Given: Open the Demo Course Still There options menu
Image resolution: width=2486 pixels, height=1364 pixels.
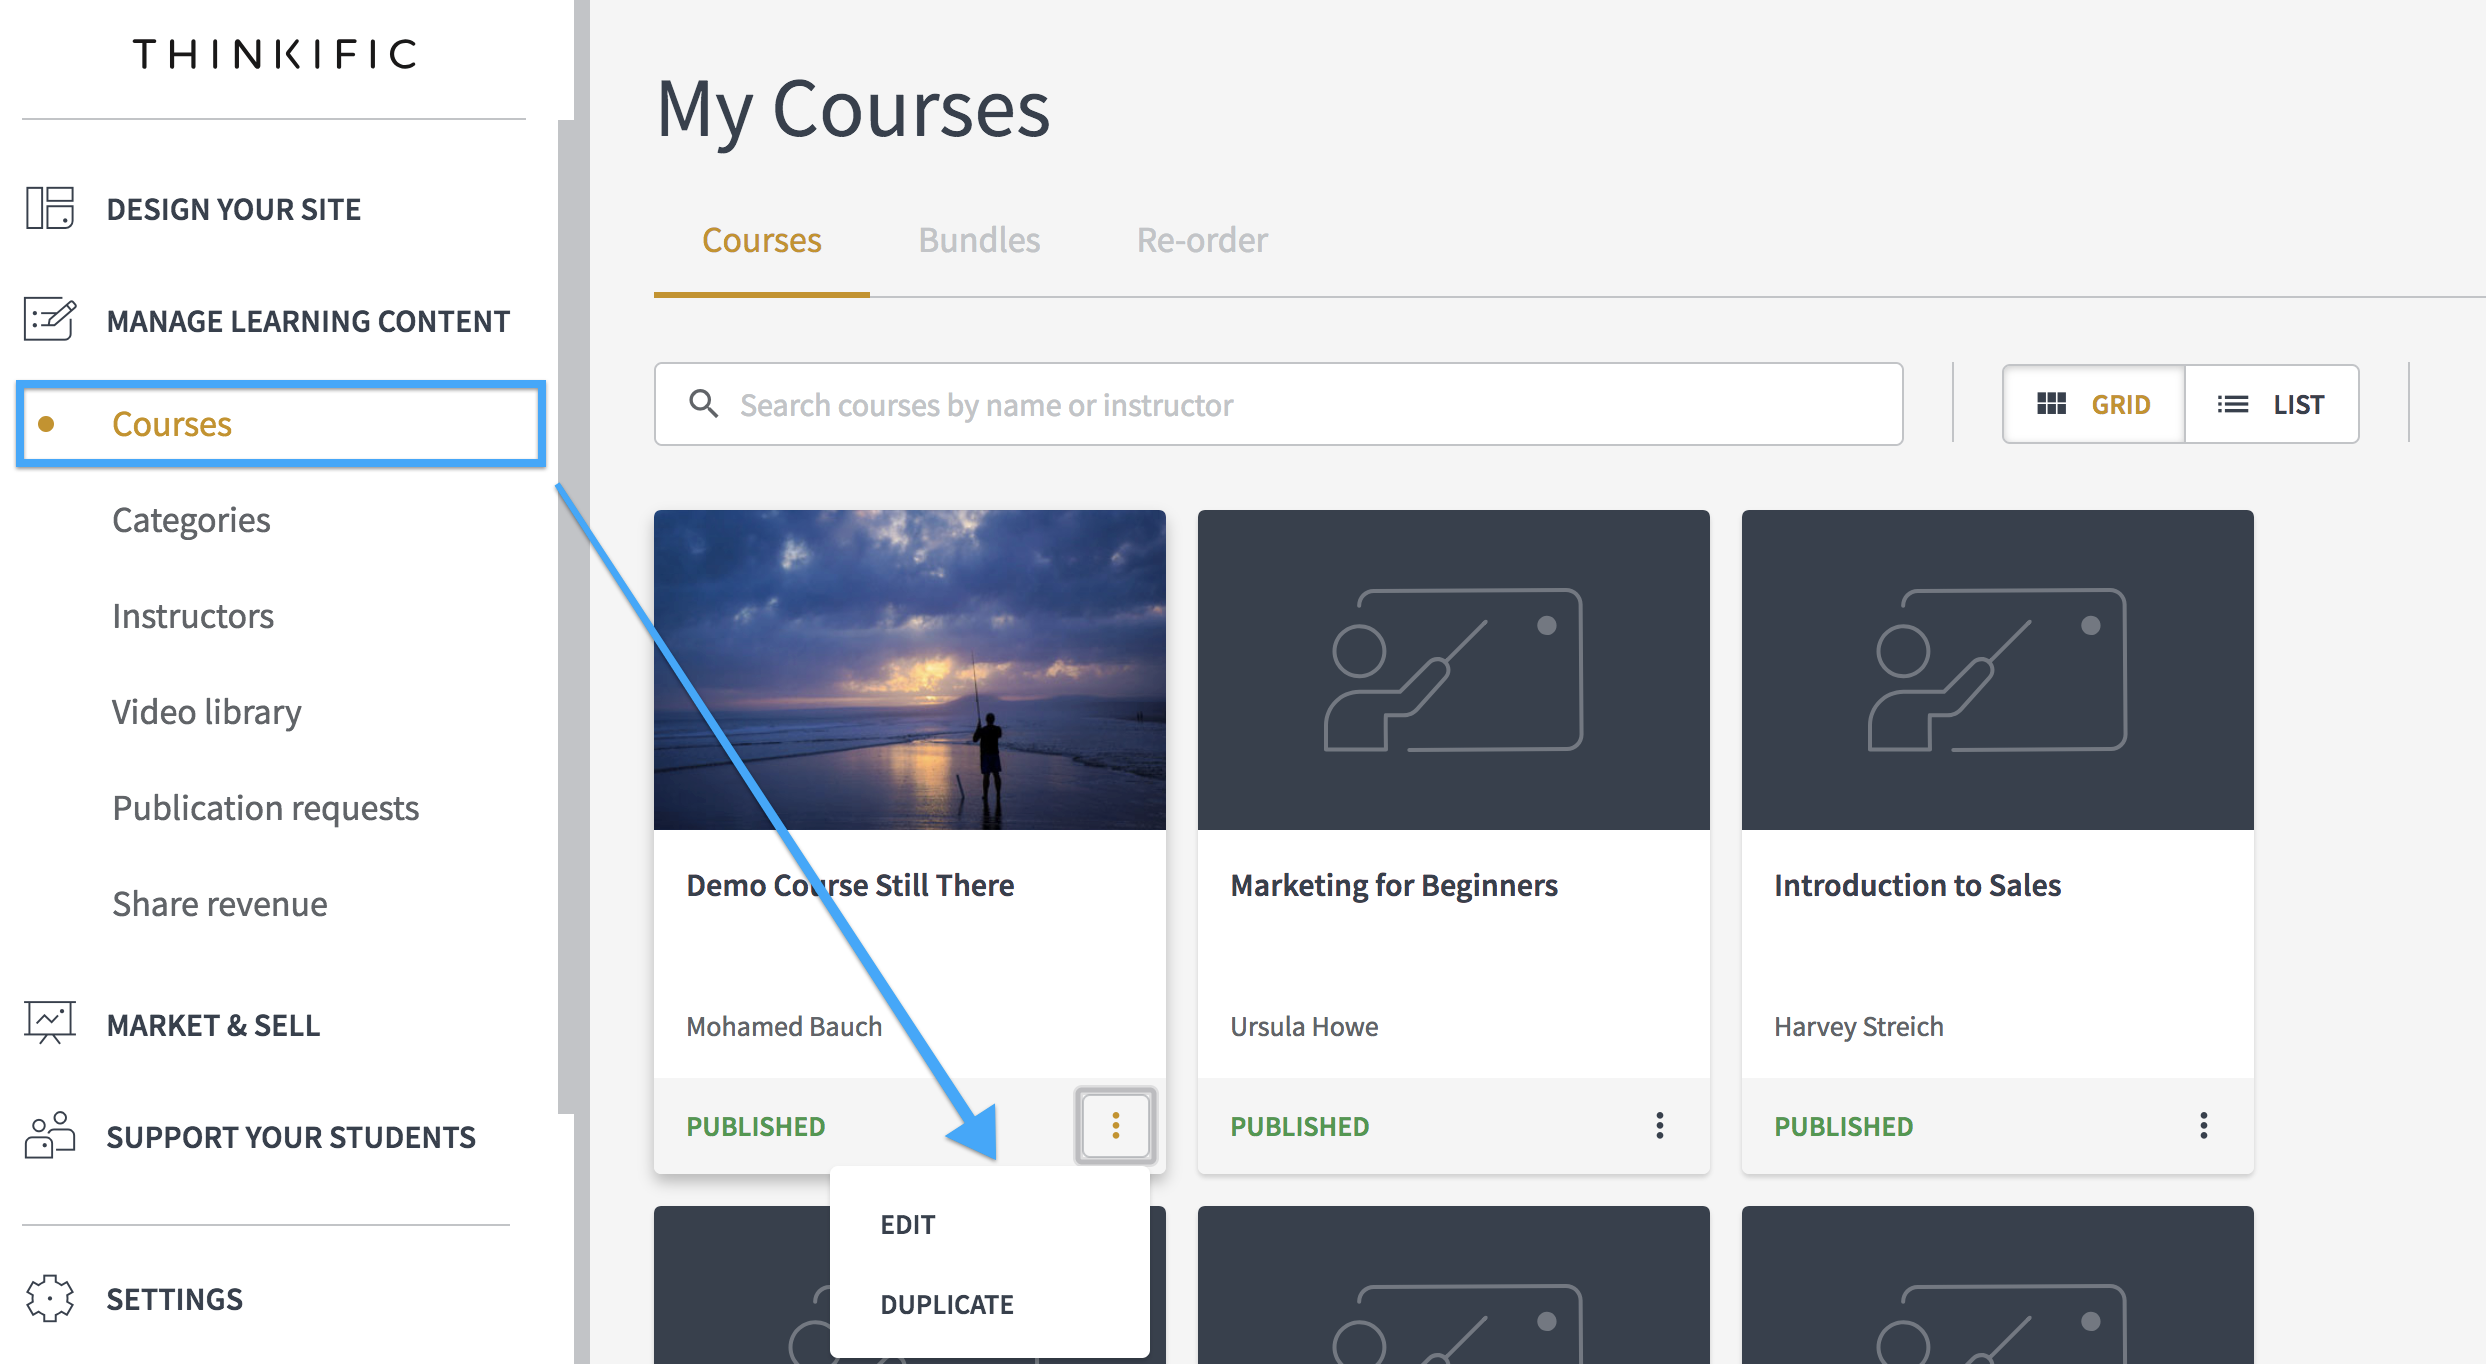Looking at the screenshot, I should (1116, 1125).
